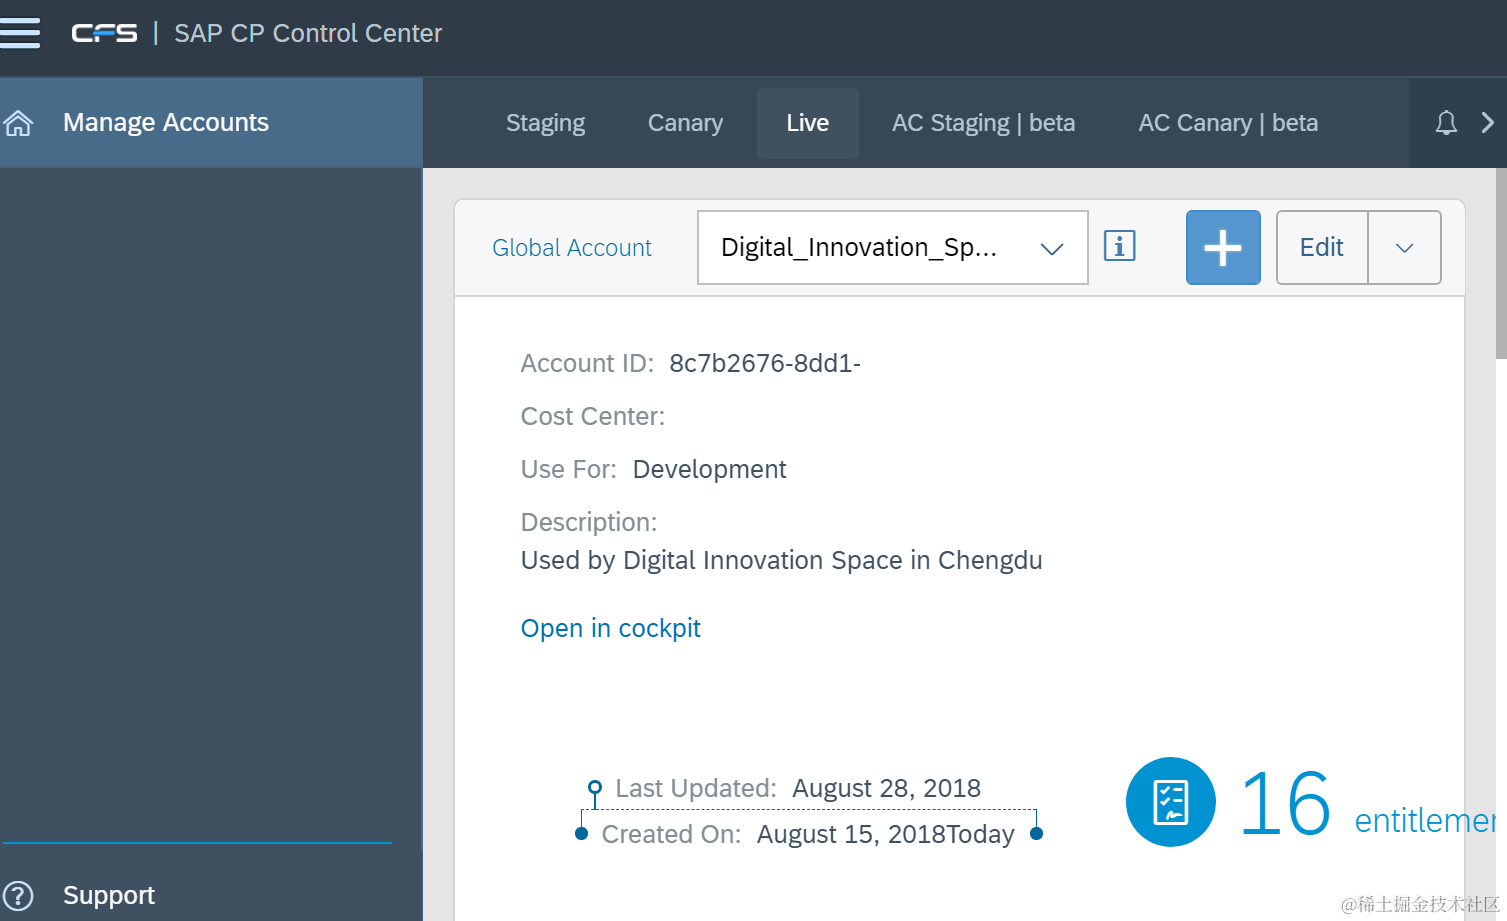Expand the Global Account dropdown

pos(1051,248)
